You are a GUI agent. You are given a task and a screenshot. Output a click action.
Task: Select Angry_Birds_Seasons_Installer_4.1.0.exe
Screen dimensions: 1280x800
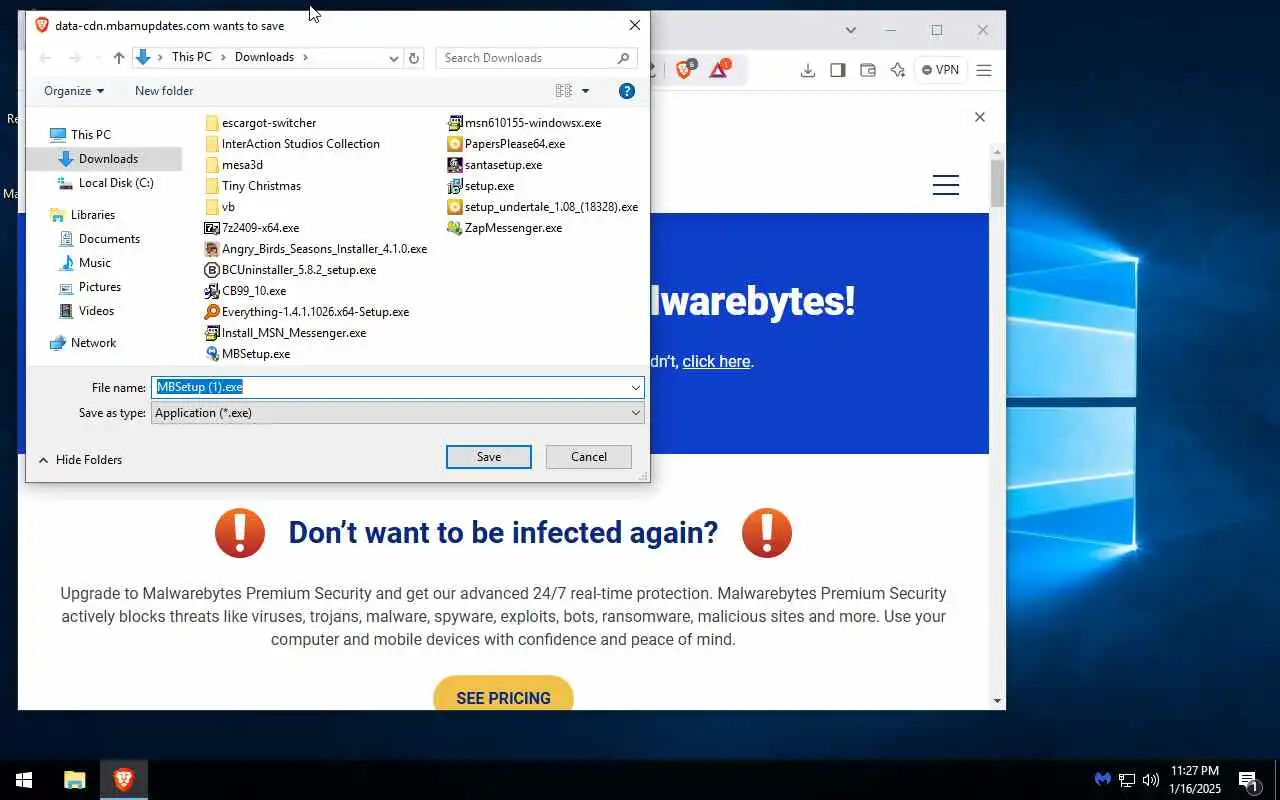pyautogui.click(x=316, y=249)
